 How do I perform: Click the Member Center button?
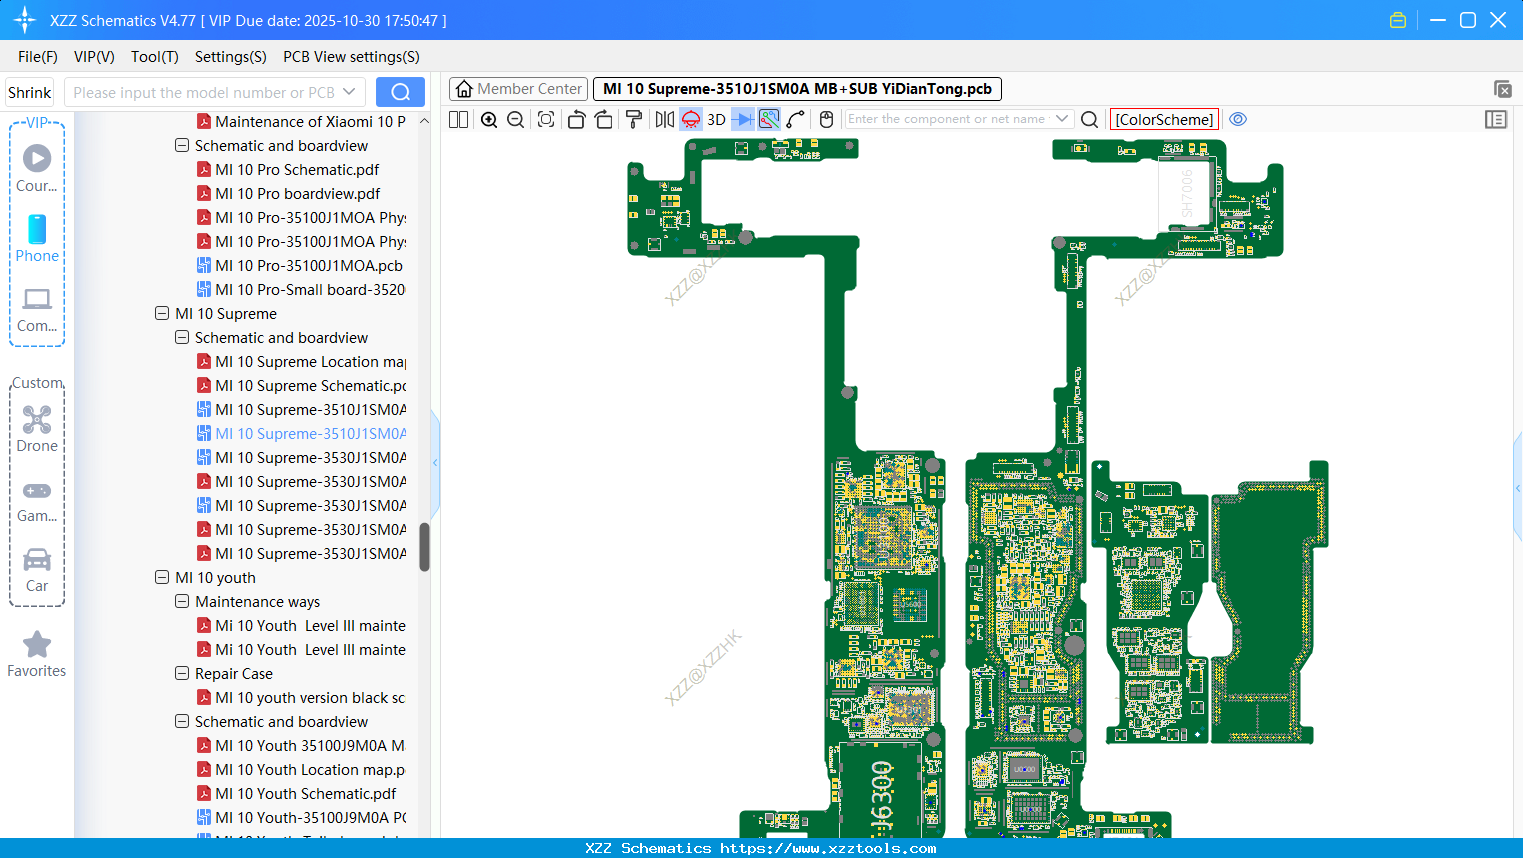click(x=517, y=88)
